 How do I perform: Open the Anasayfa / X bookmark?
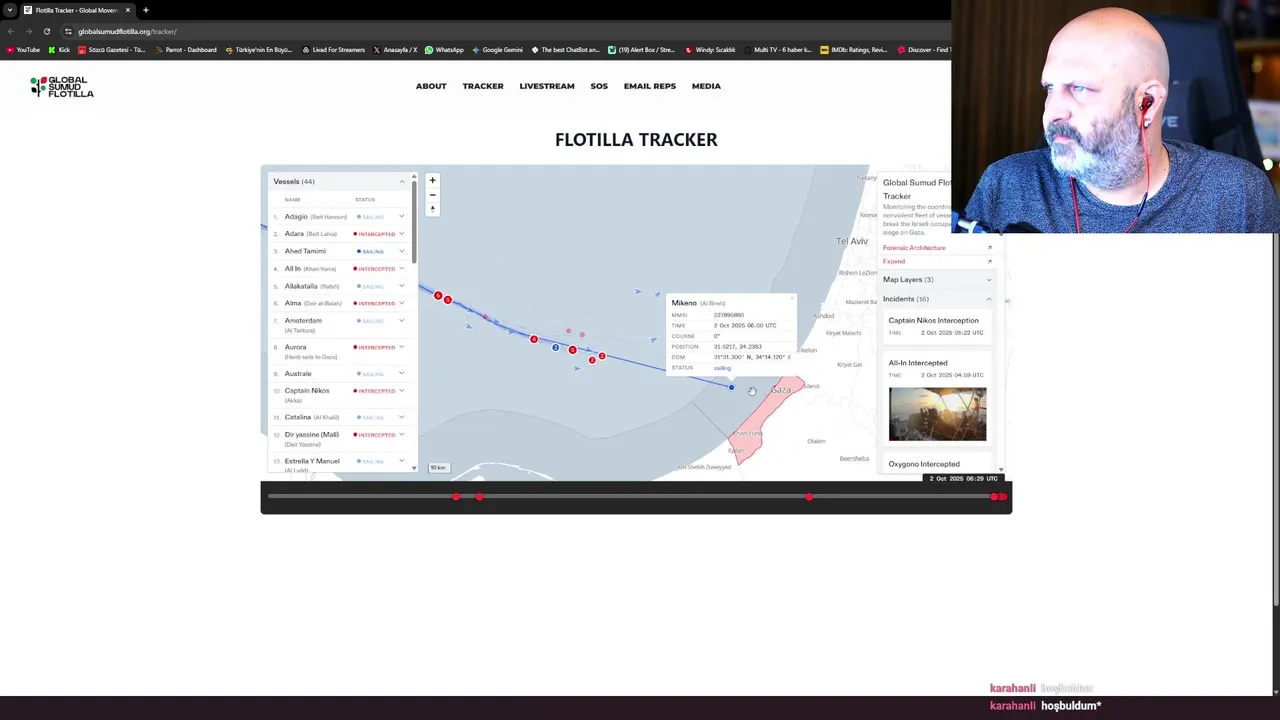tap(395, 50)
